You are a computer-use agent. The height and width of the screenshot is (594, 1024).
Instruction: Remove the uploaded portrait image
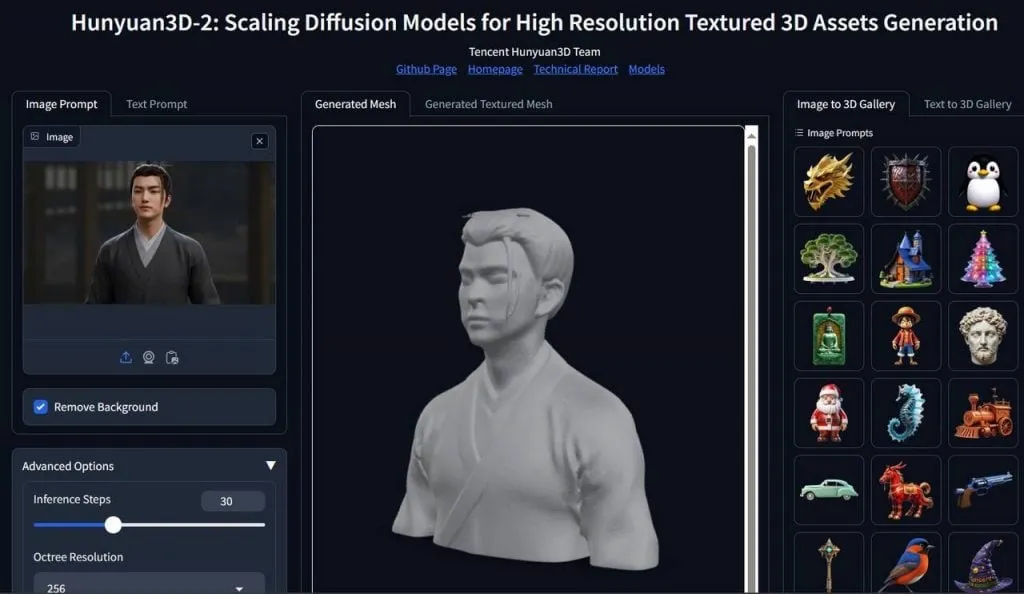pyautogui.click(x=259, y=141)
